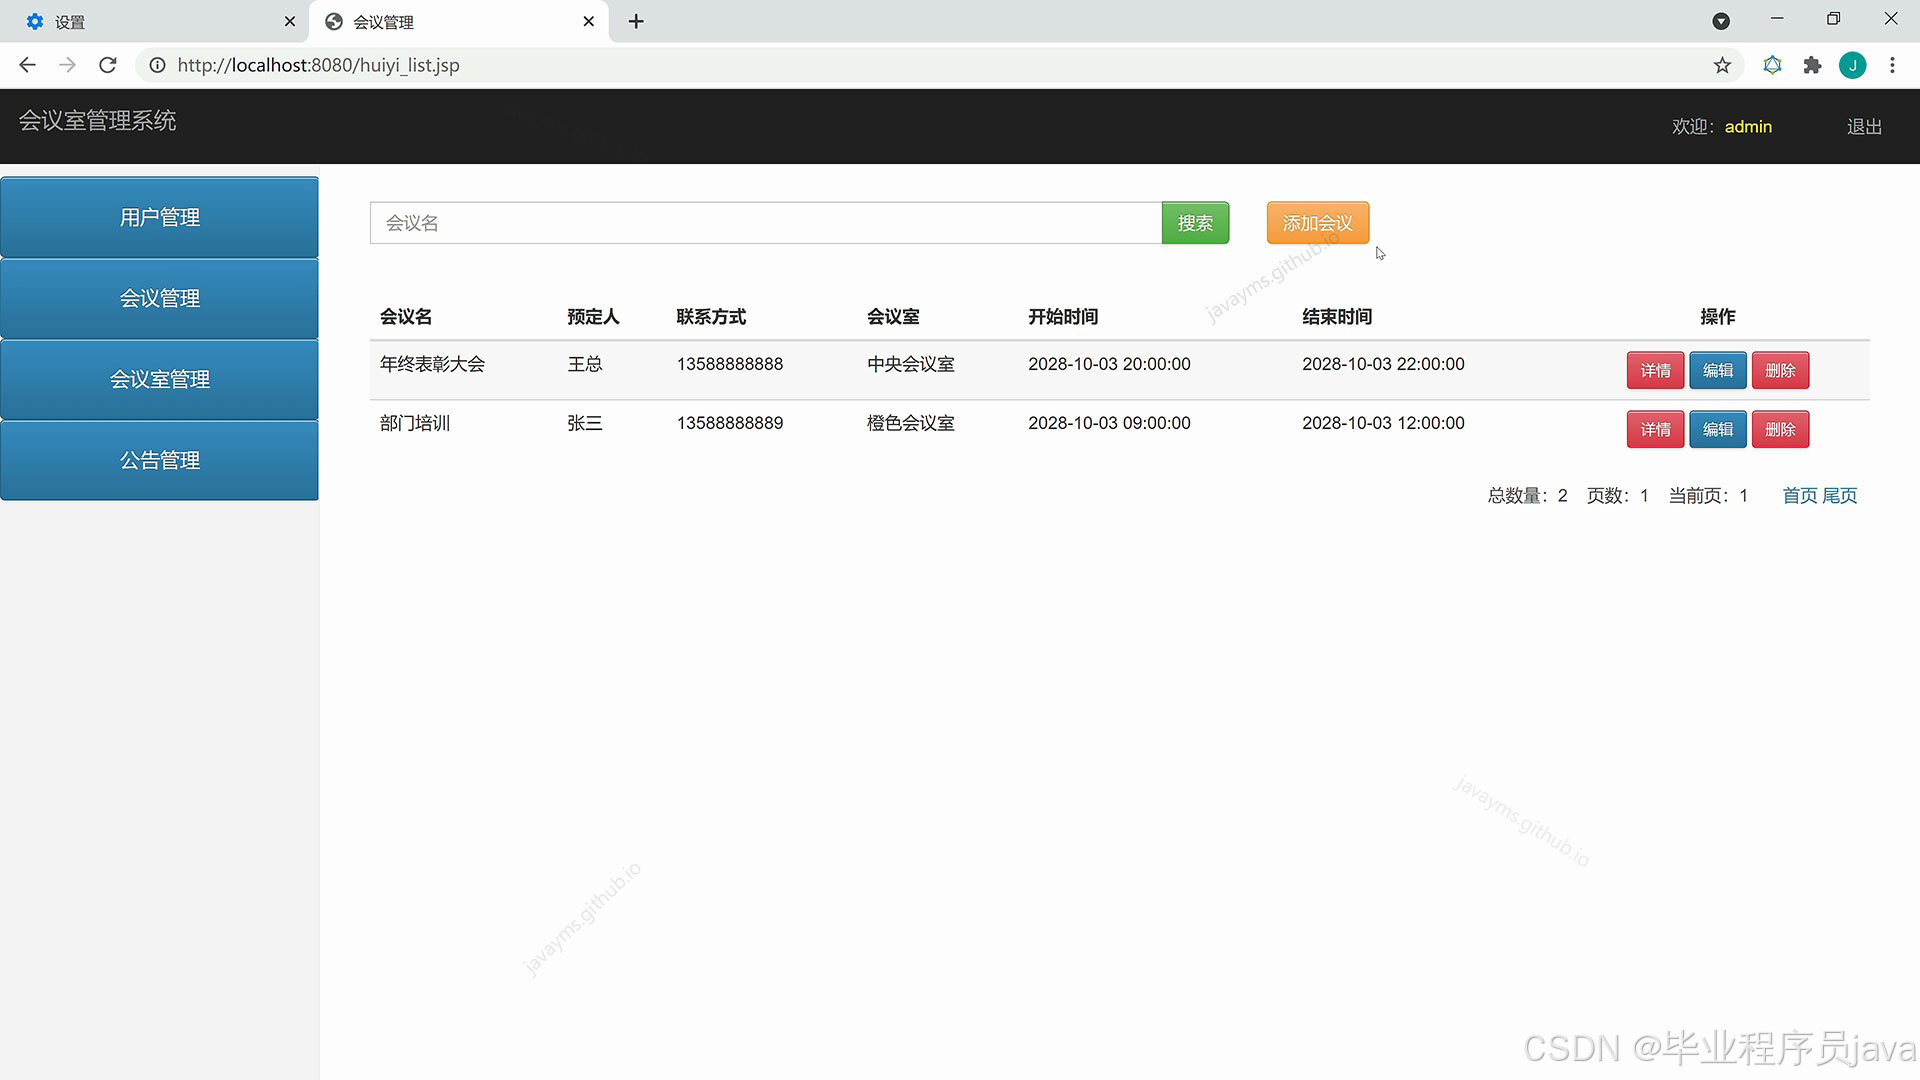1920x1080 pixels.
Task: Open 公告管理 in the sidebar
Action: click(x=160, y=460)
